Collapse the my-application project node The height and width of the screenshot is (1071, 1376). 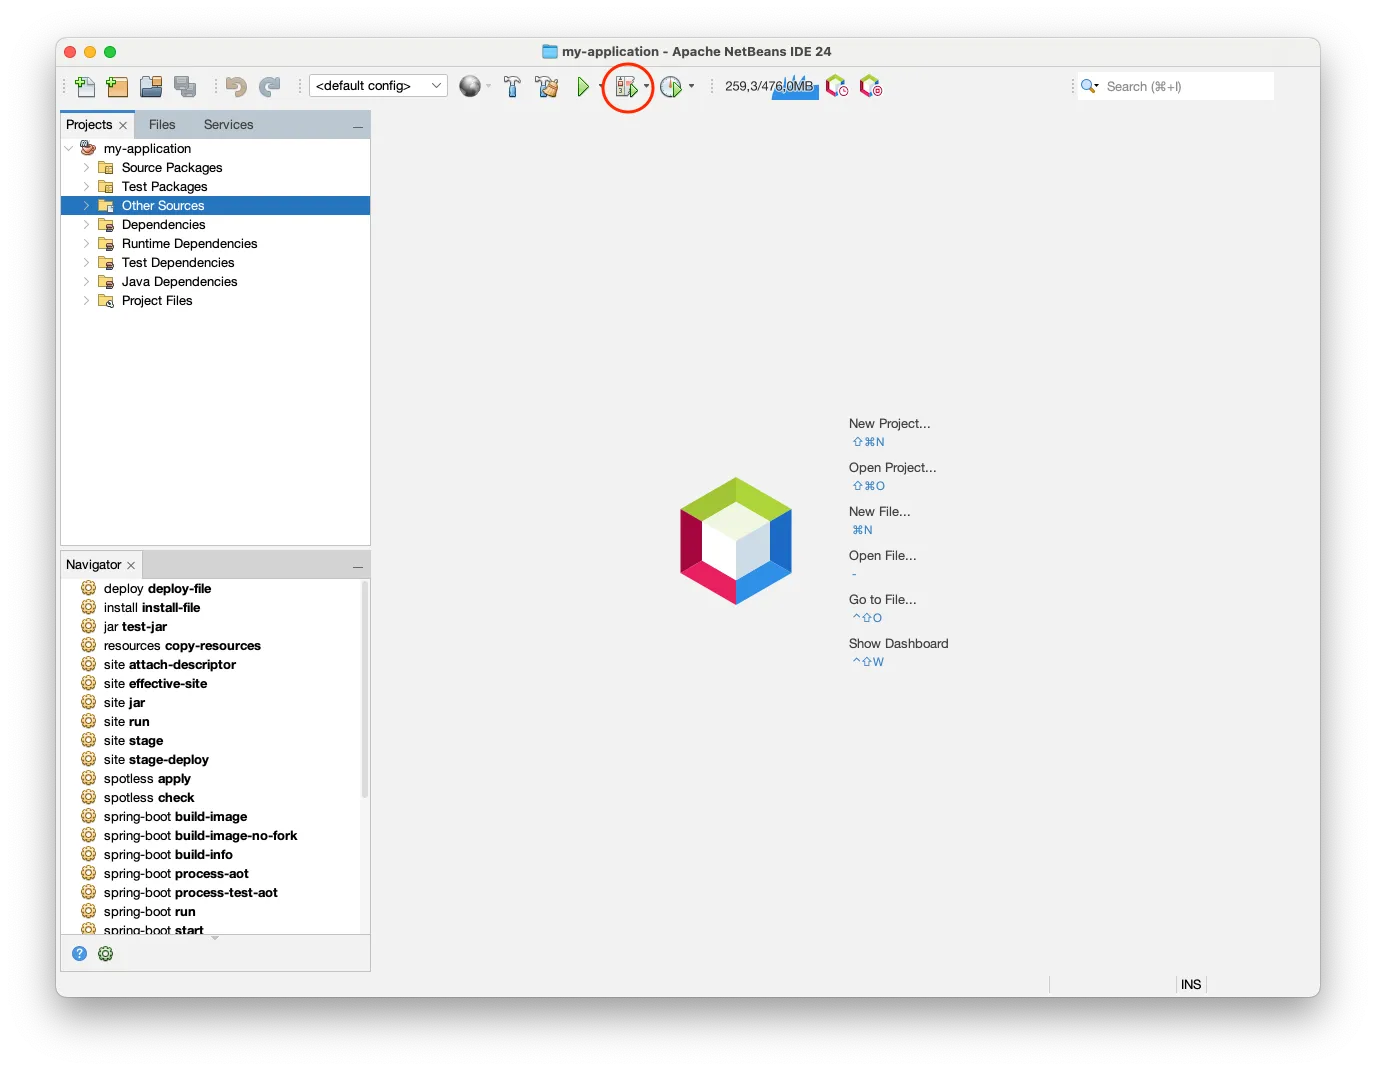(69, 147)
